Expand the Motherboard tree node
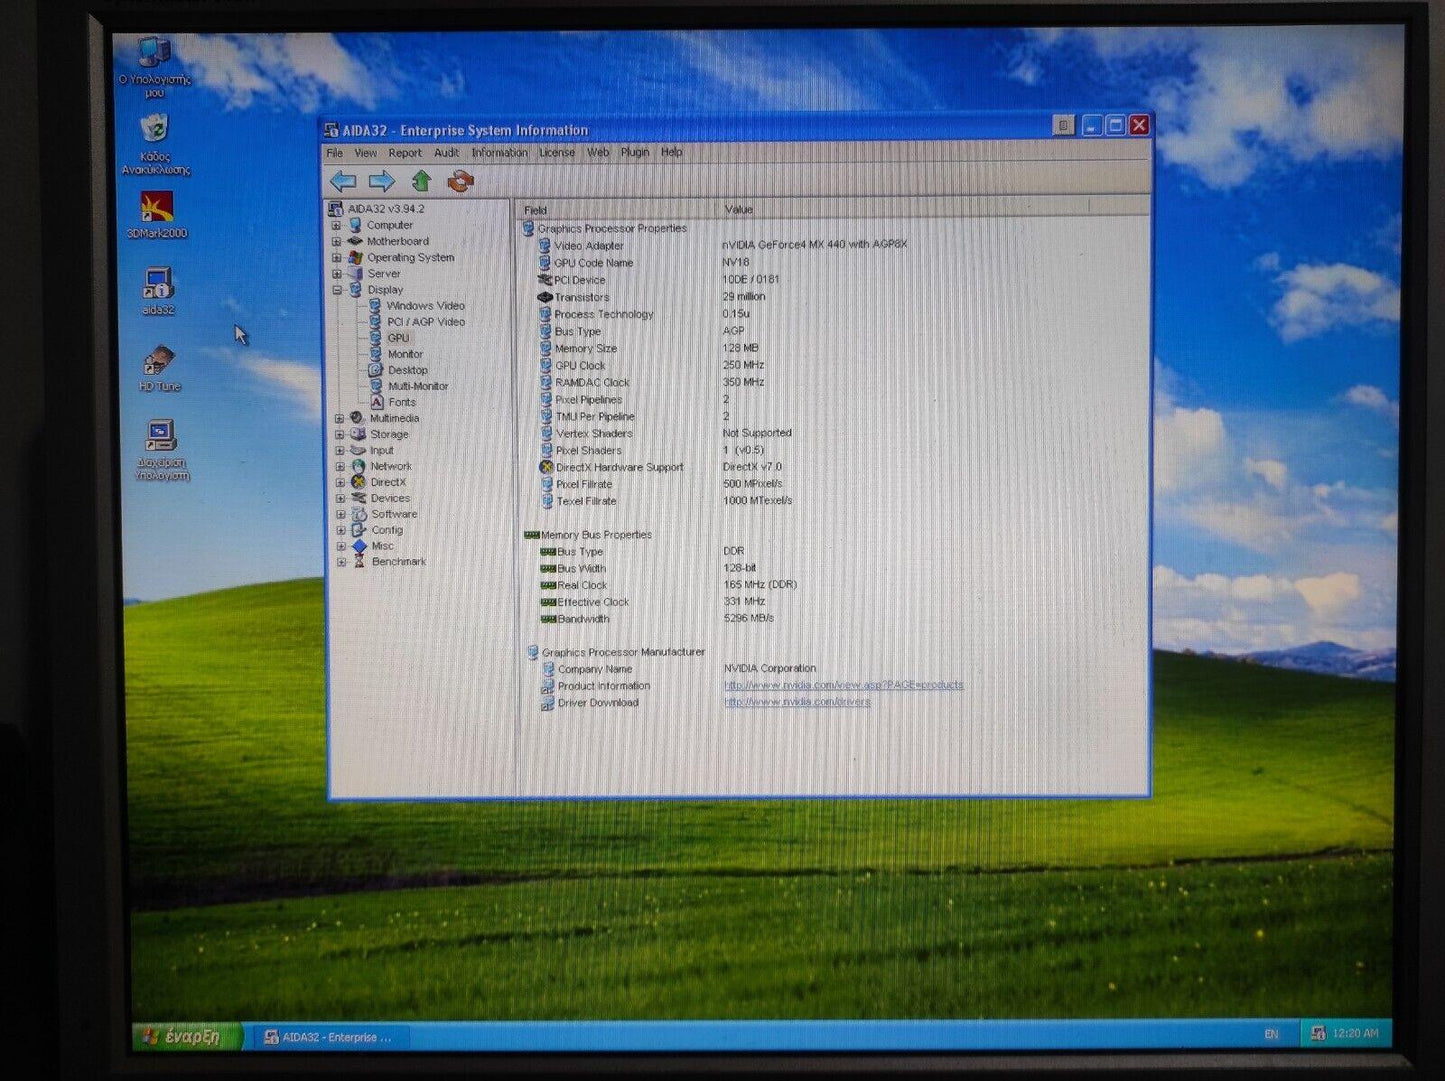 tap(337, 241)
